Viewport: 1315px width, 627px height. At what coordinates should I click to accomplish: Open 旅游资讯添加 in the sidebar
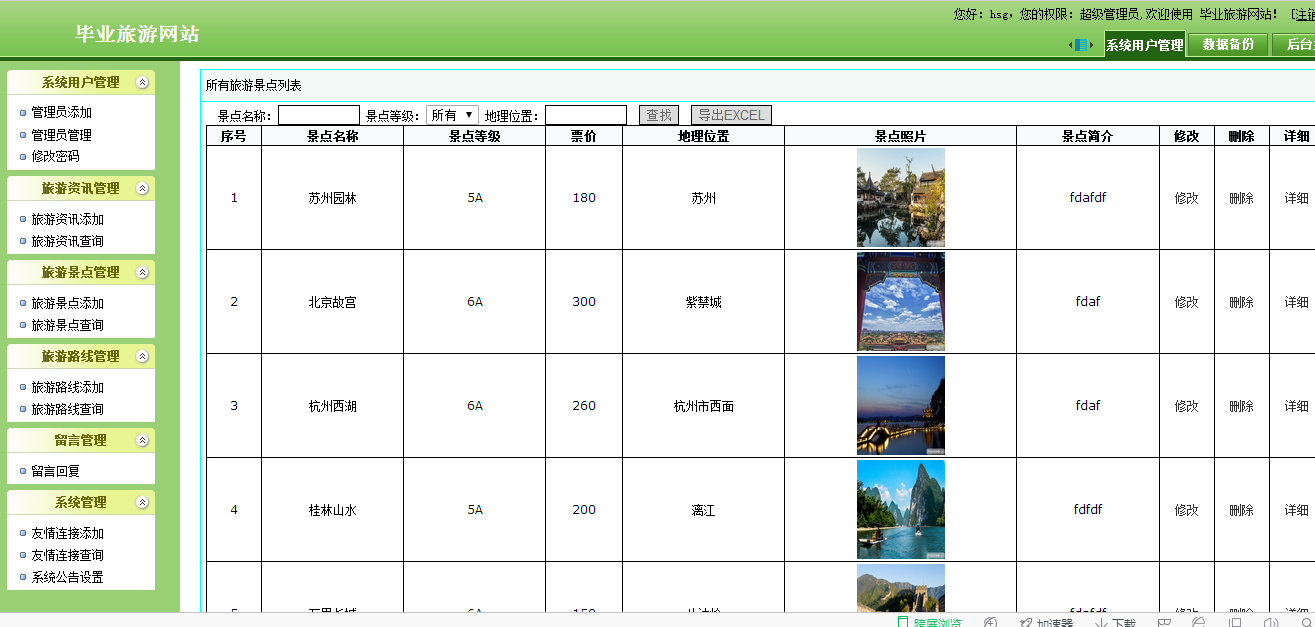pyautogui.click(x=68, y=219)
